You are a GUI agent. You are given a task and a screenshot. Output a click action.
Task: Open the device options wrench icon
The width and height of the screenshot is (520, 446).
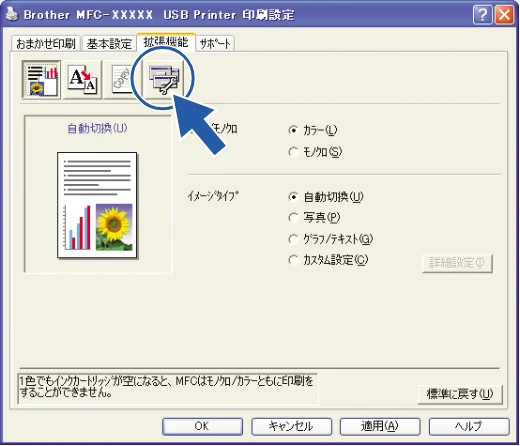click(164, 80)
